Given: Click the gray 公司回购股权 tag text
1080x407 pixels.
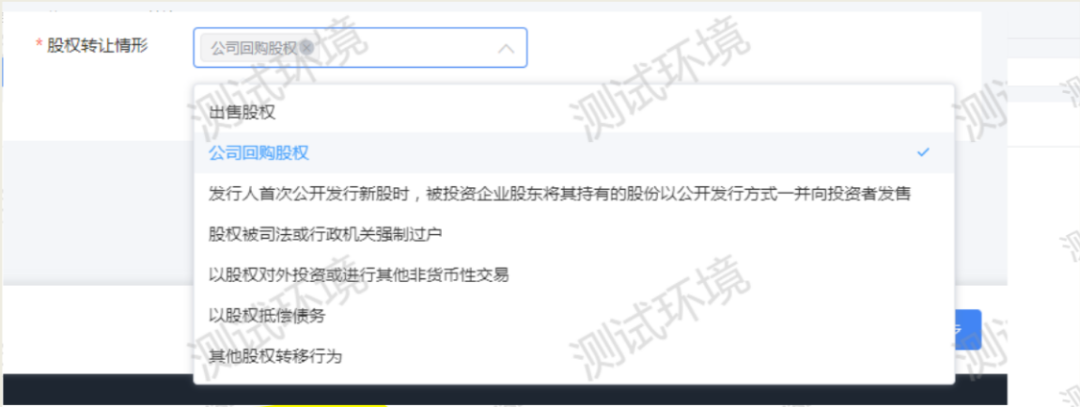Looking at the screenshot, I should tap(253, 48).
